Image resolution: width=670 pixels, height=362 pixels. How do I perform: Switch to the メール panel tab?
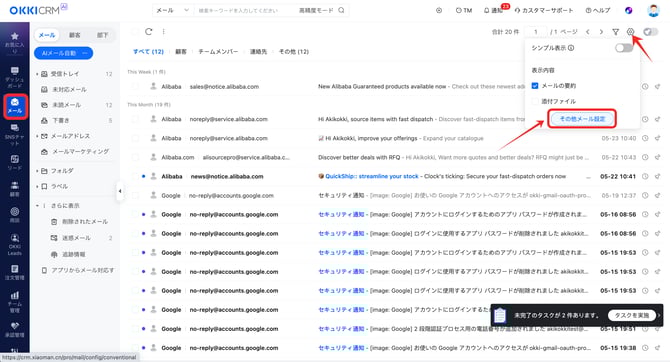pos(47,35)
